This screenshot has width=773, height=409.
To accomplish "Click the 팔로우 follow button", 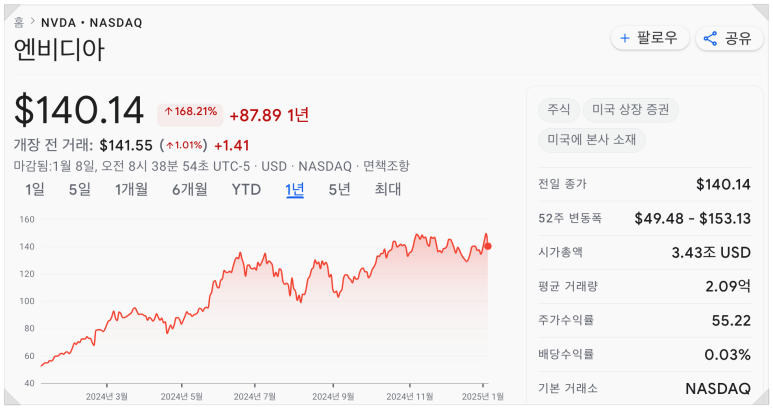I will 650,38.
